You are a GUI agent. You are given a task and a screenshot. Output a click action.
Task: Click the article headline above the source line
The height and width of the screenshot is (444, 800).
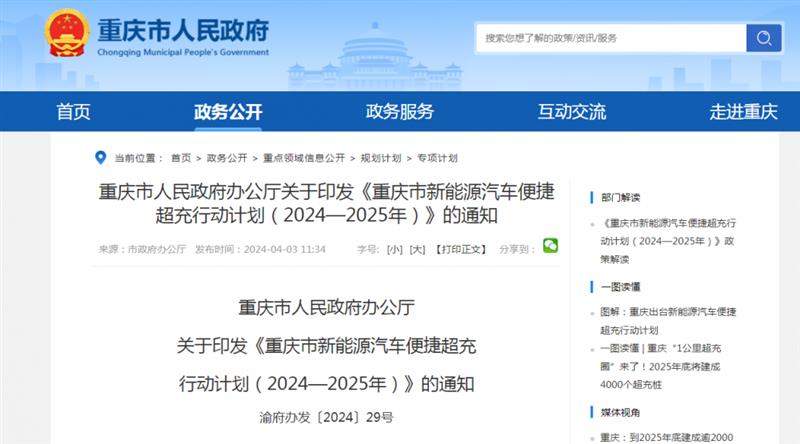[327, 204]
